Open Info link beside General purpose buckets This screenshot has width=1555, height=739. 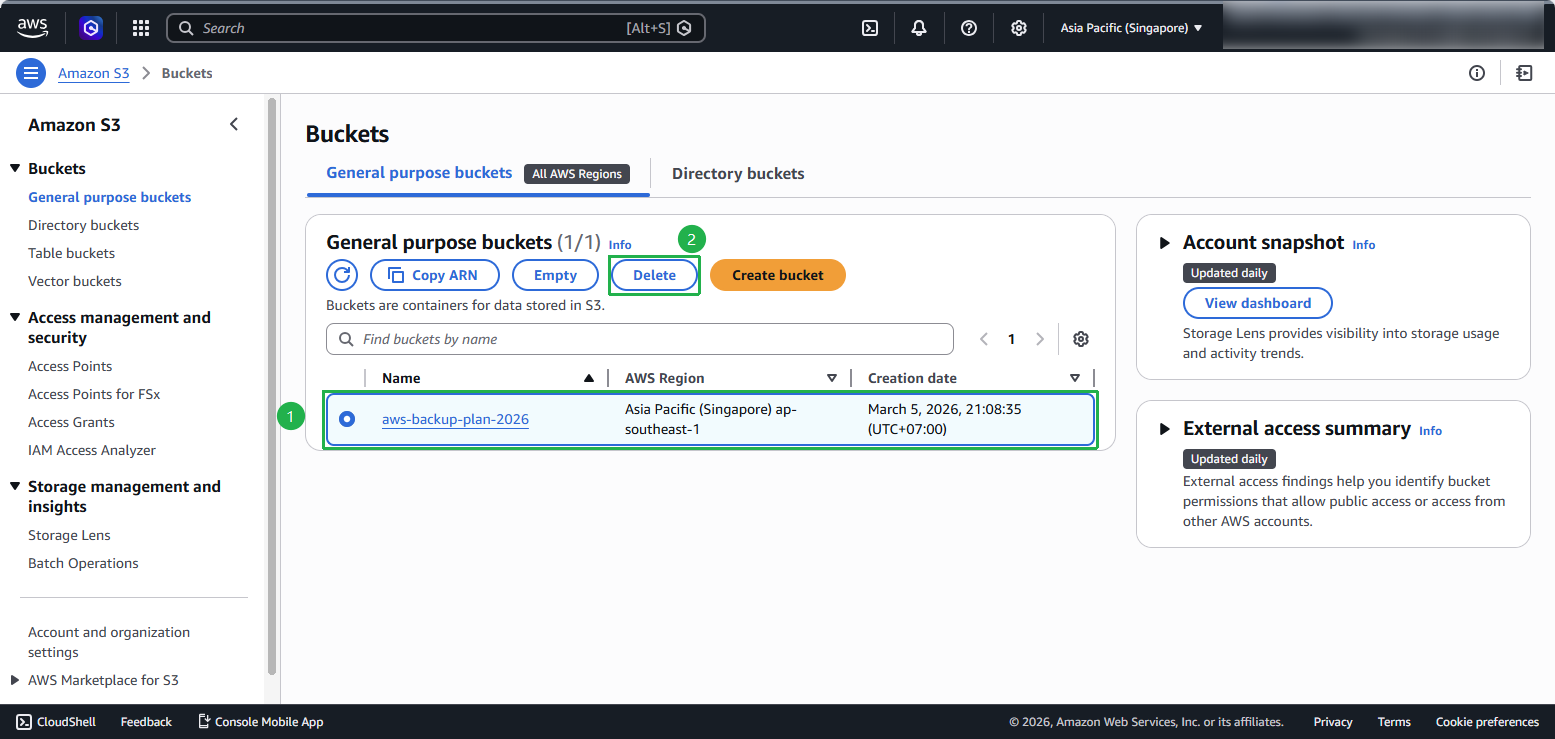pyautogui.click(x=620, y=245)
